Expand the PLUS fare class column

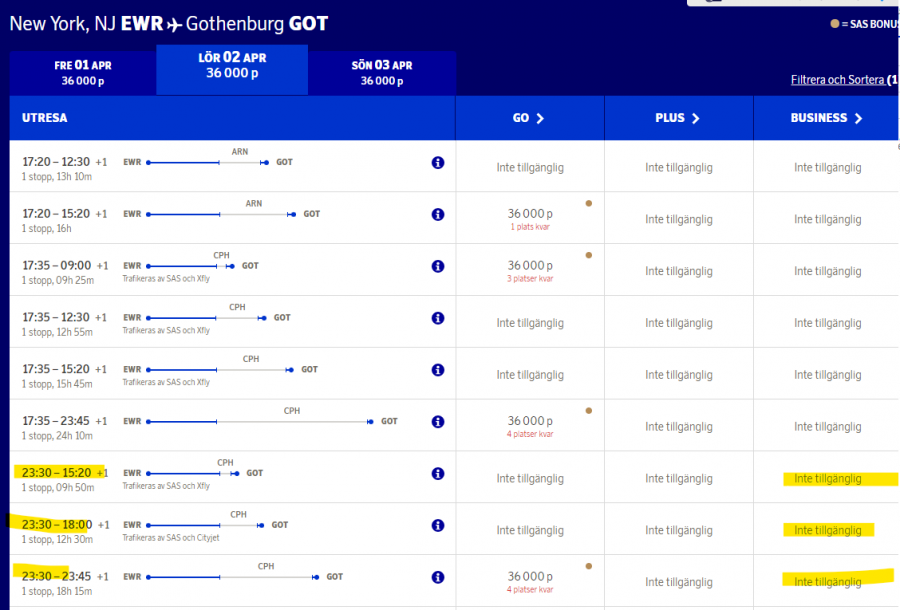point(678,118)
